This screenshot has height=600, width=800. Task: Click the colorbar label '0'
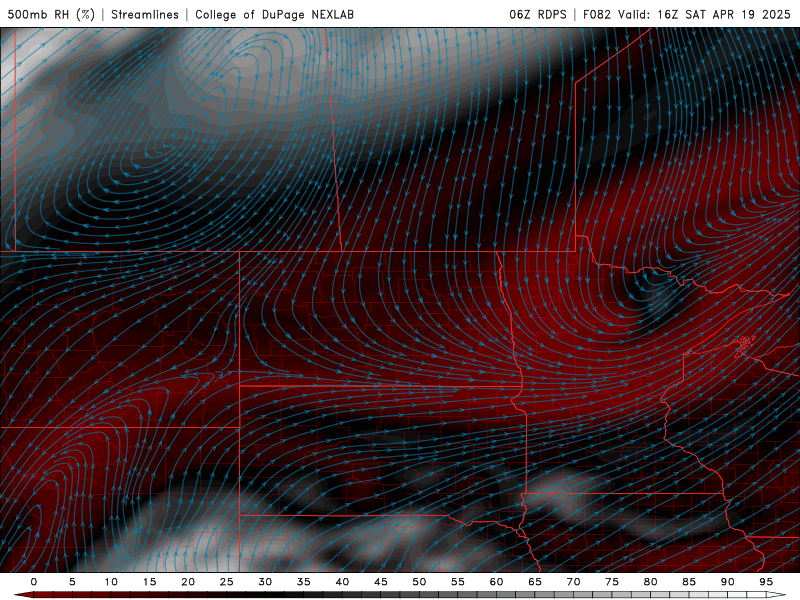pyautogui.click(x=34, y=582)
